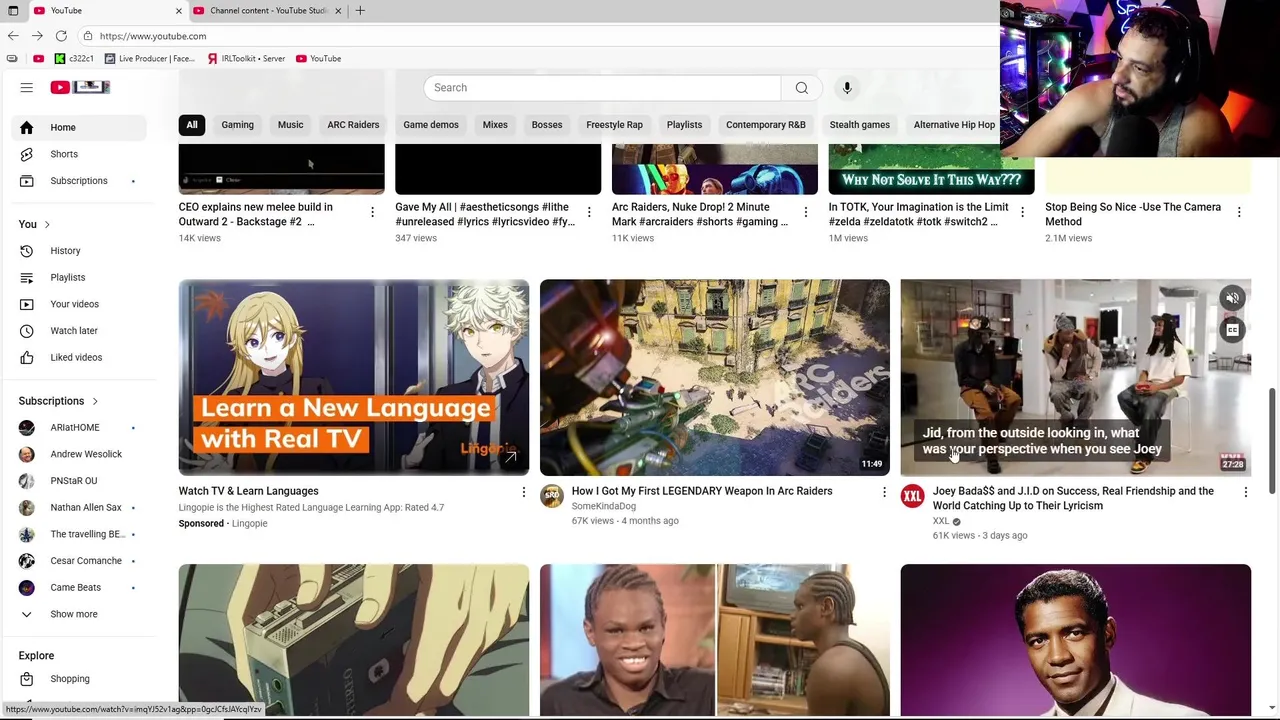Viewport: 1280px width, 720px height.
Task: Select the Gaming filter chip
Action: (x=237, y=125)
